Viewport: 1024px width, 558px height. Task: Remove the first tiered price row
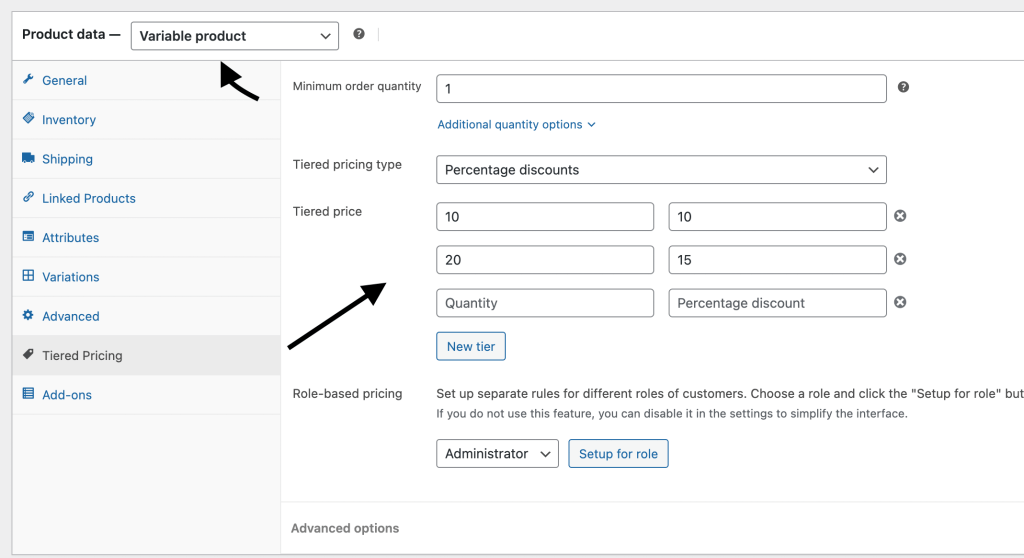coord(899,216)
